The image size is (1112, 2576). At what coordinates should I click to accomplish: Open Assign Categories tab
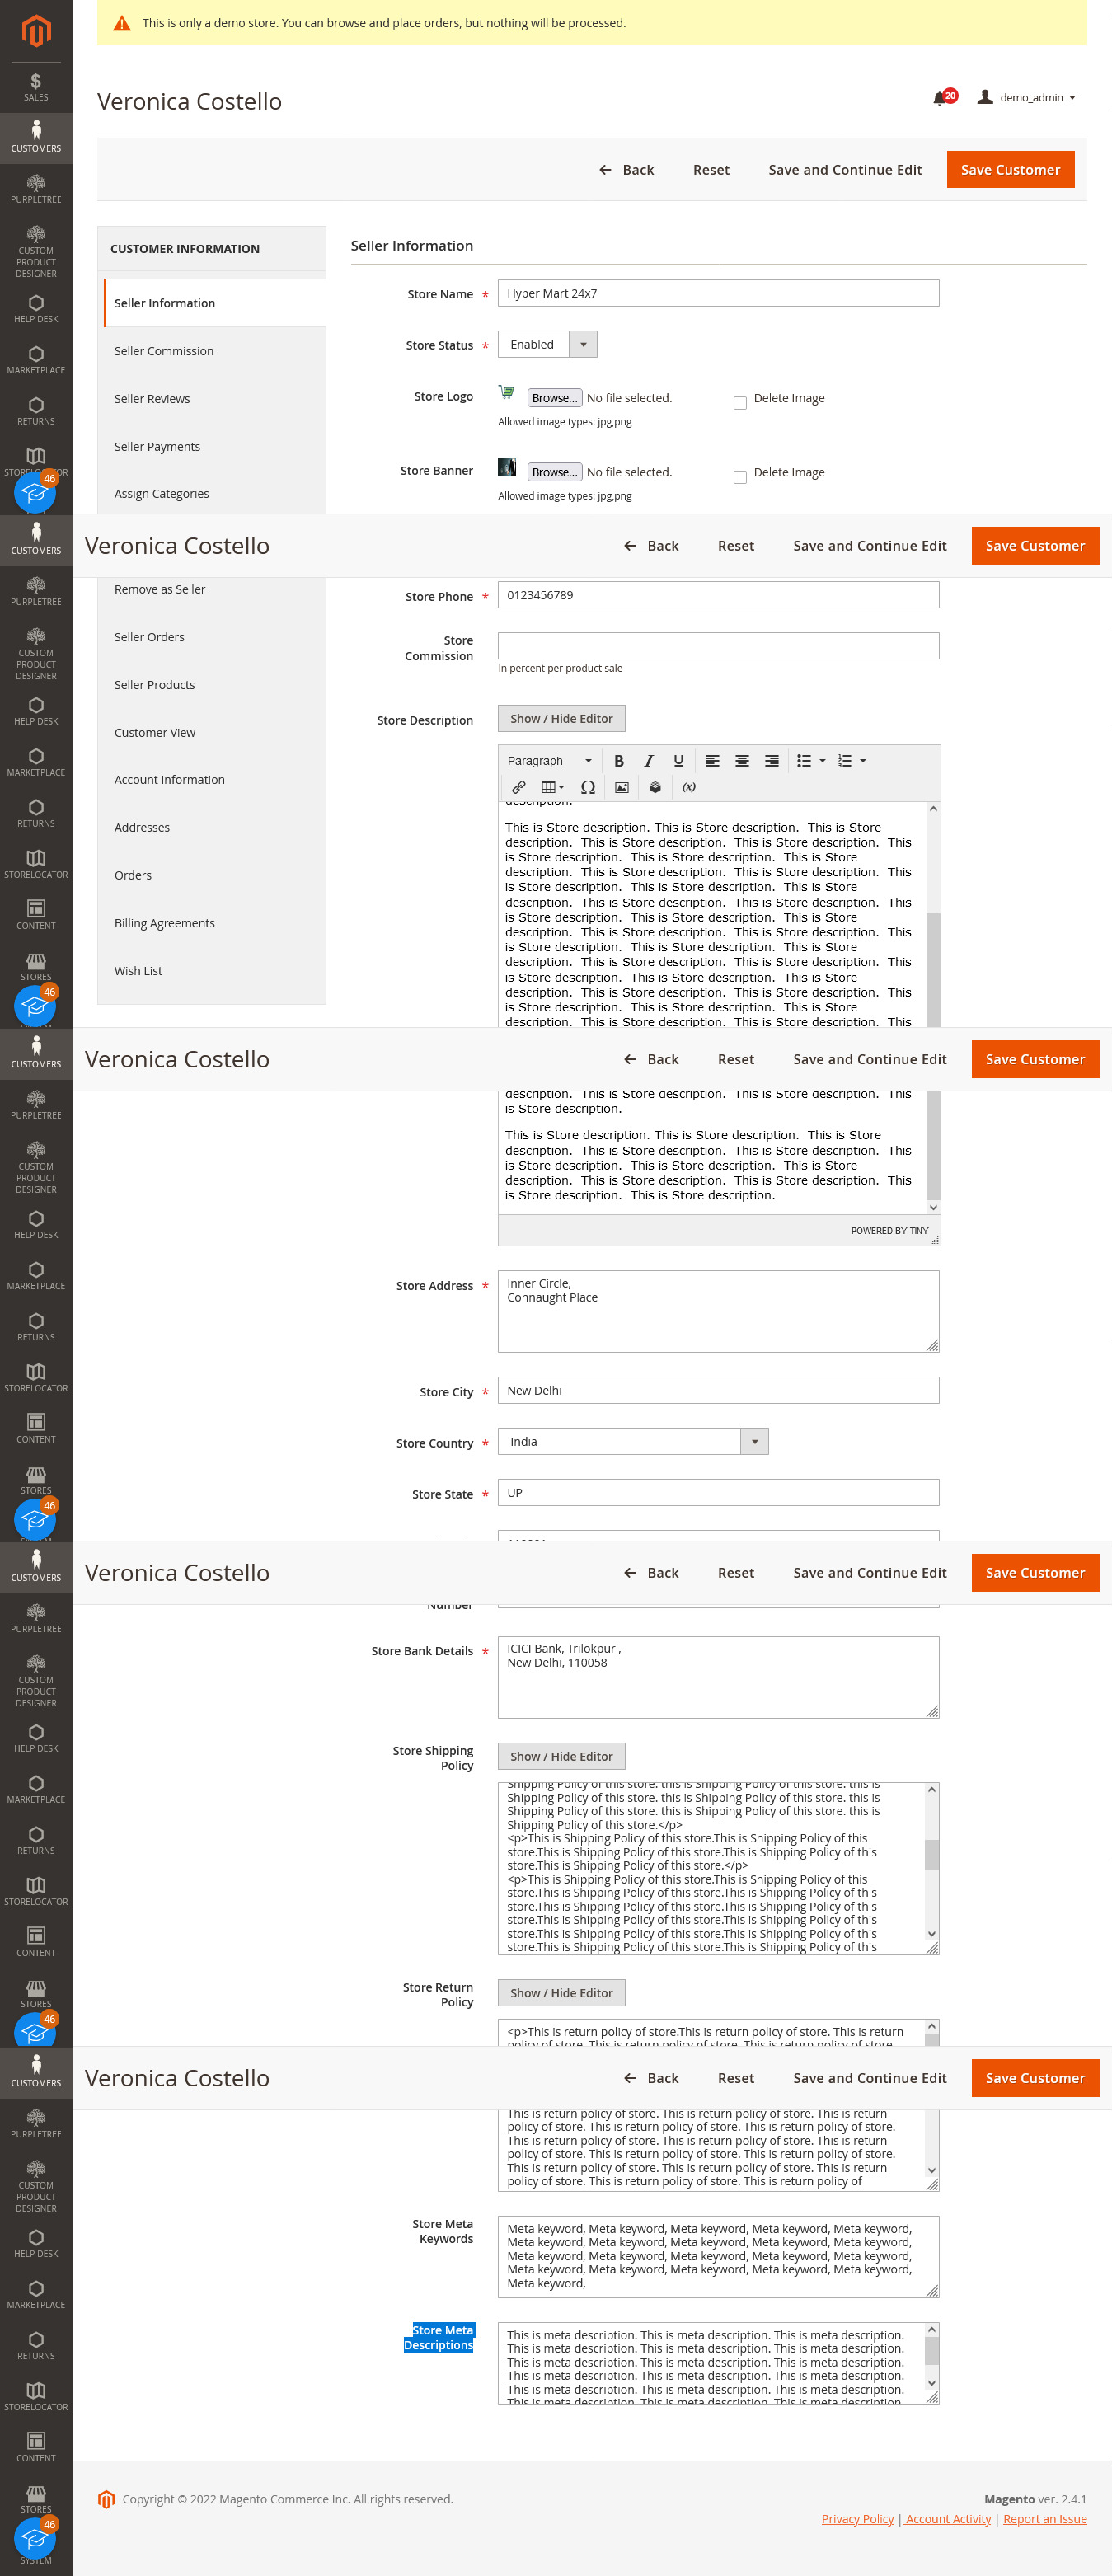tap(213, 493)
